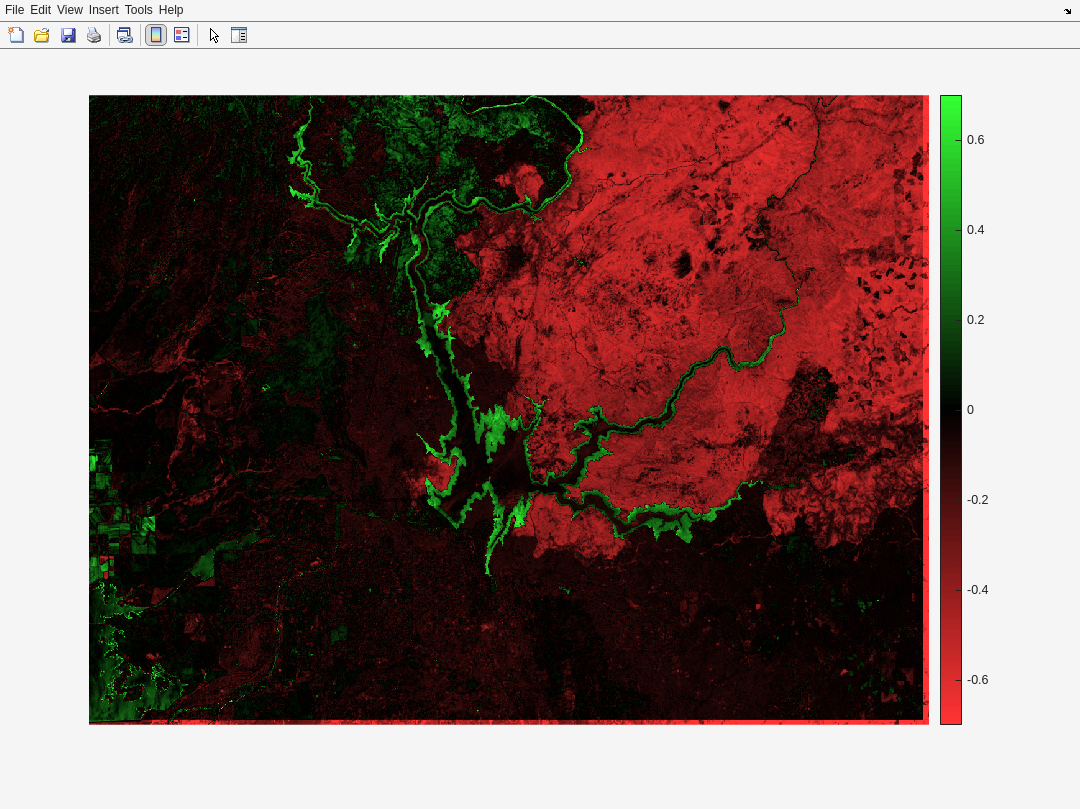
Task: Open the File menu
Action: (14, 10)
